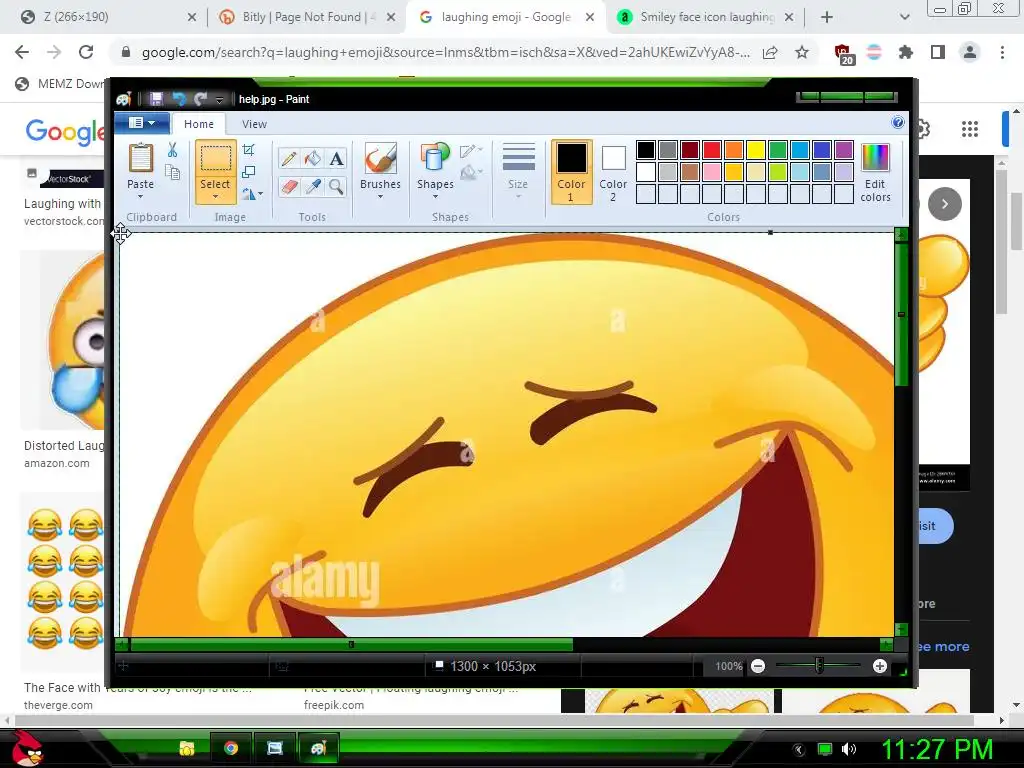Image resolution: width=1024 pixels, height=768 pixels.
Task: Open Chrome tab search chevron
Action: (904, 17)
